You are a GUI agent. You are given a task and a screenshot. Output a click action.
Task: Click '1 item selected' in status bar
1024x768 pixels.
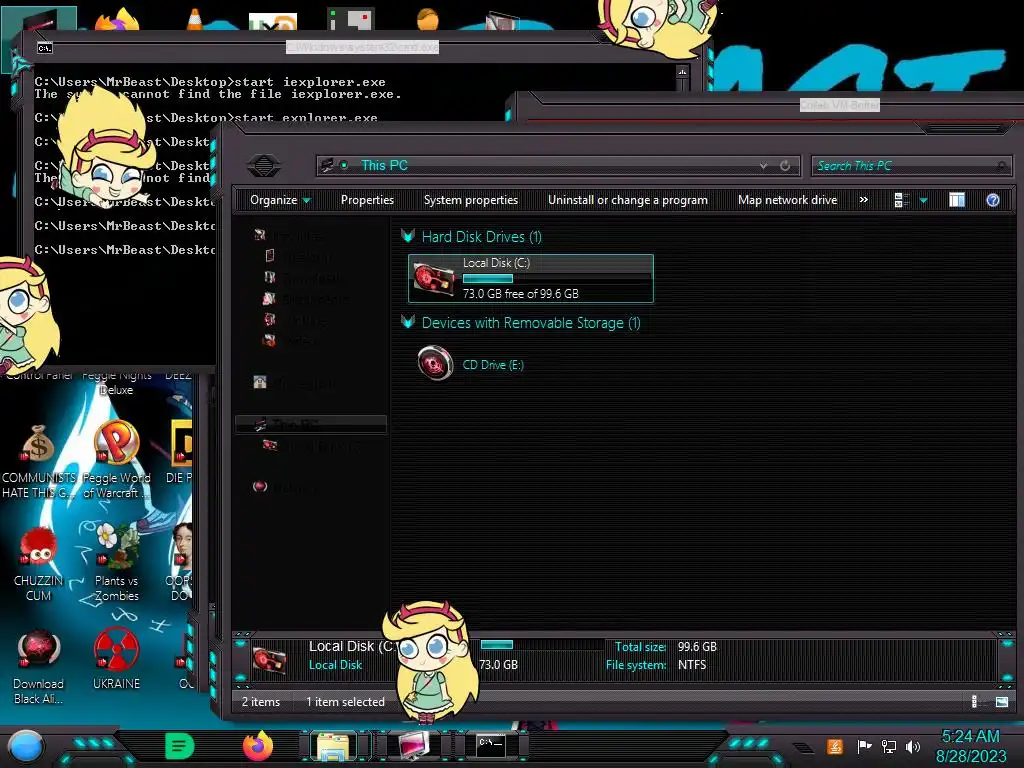tap(345, 702)
